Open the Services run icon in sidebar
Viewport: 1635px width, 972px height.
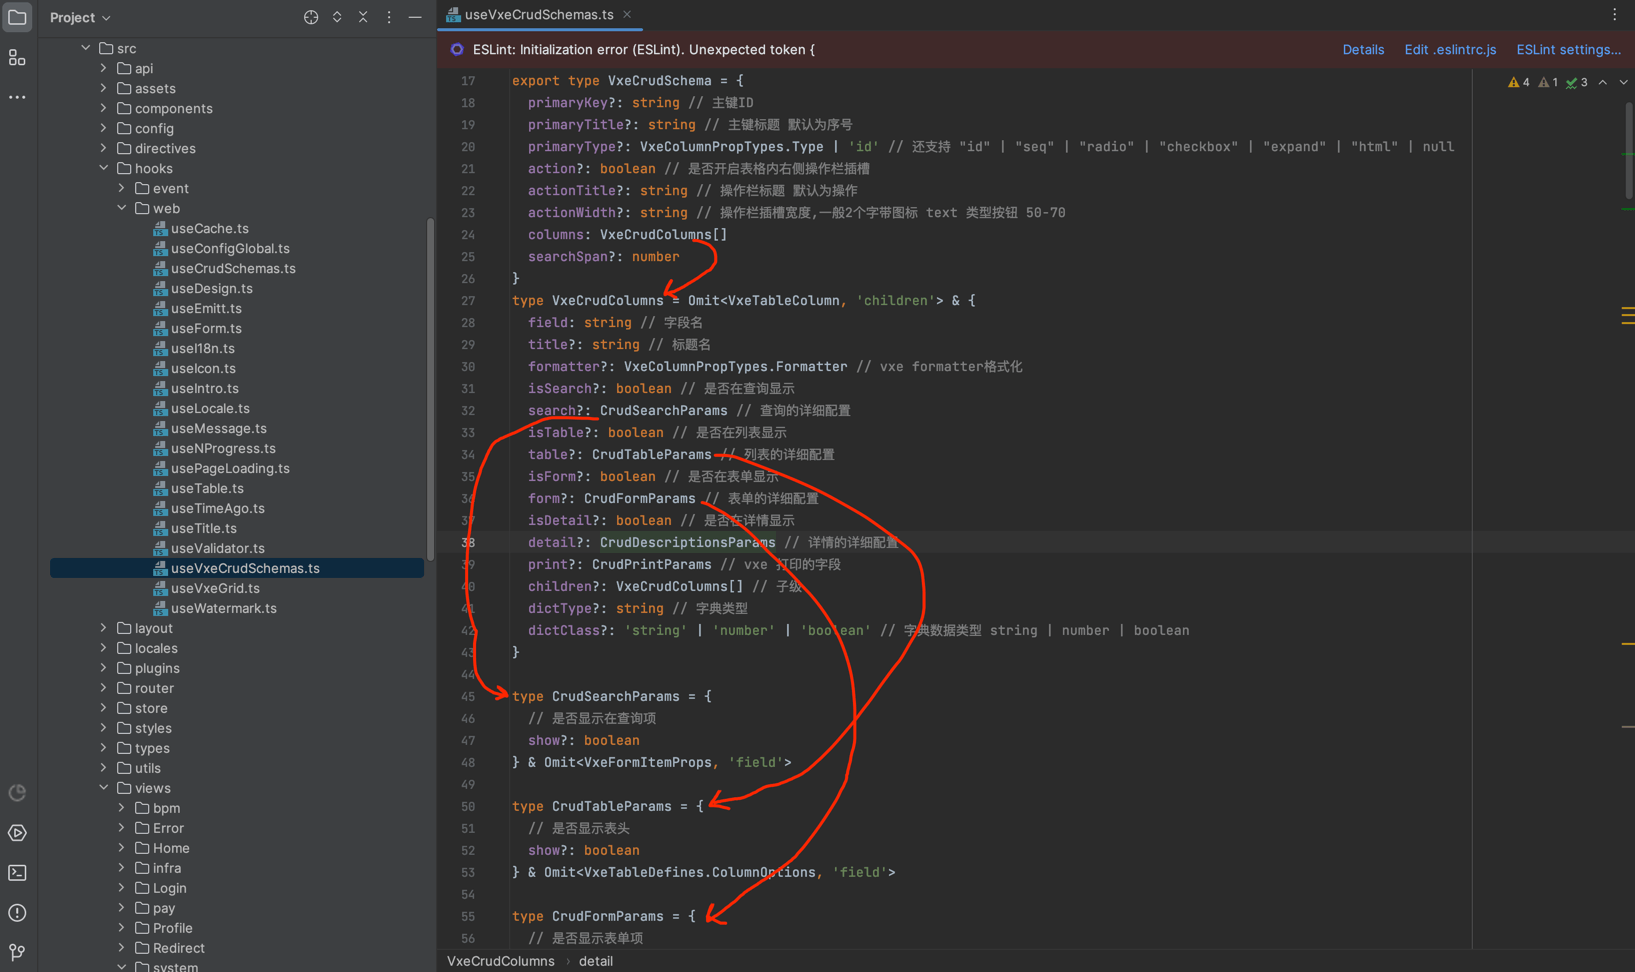(17, 833)
